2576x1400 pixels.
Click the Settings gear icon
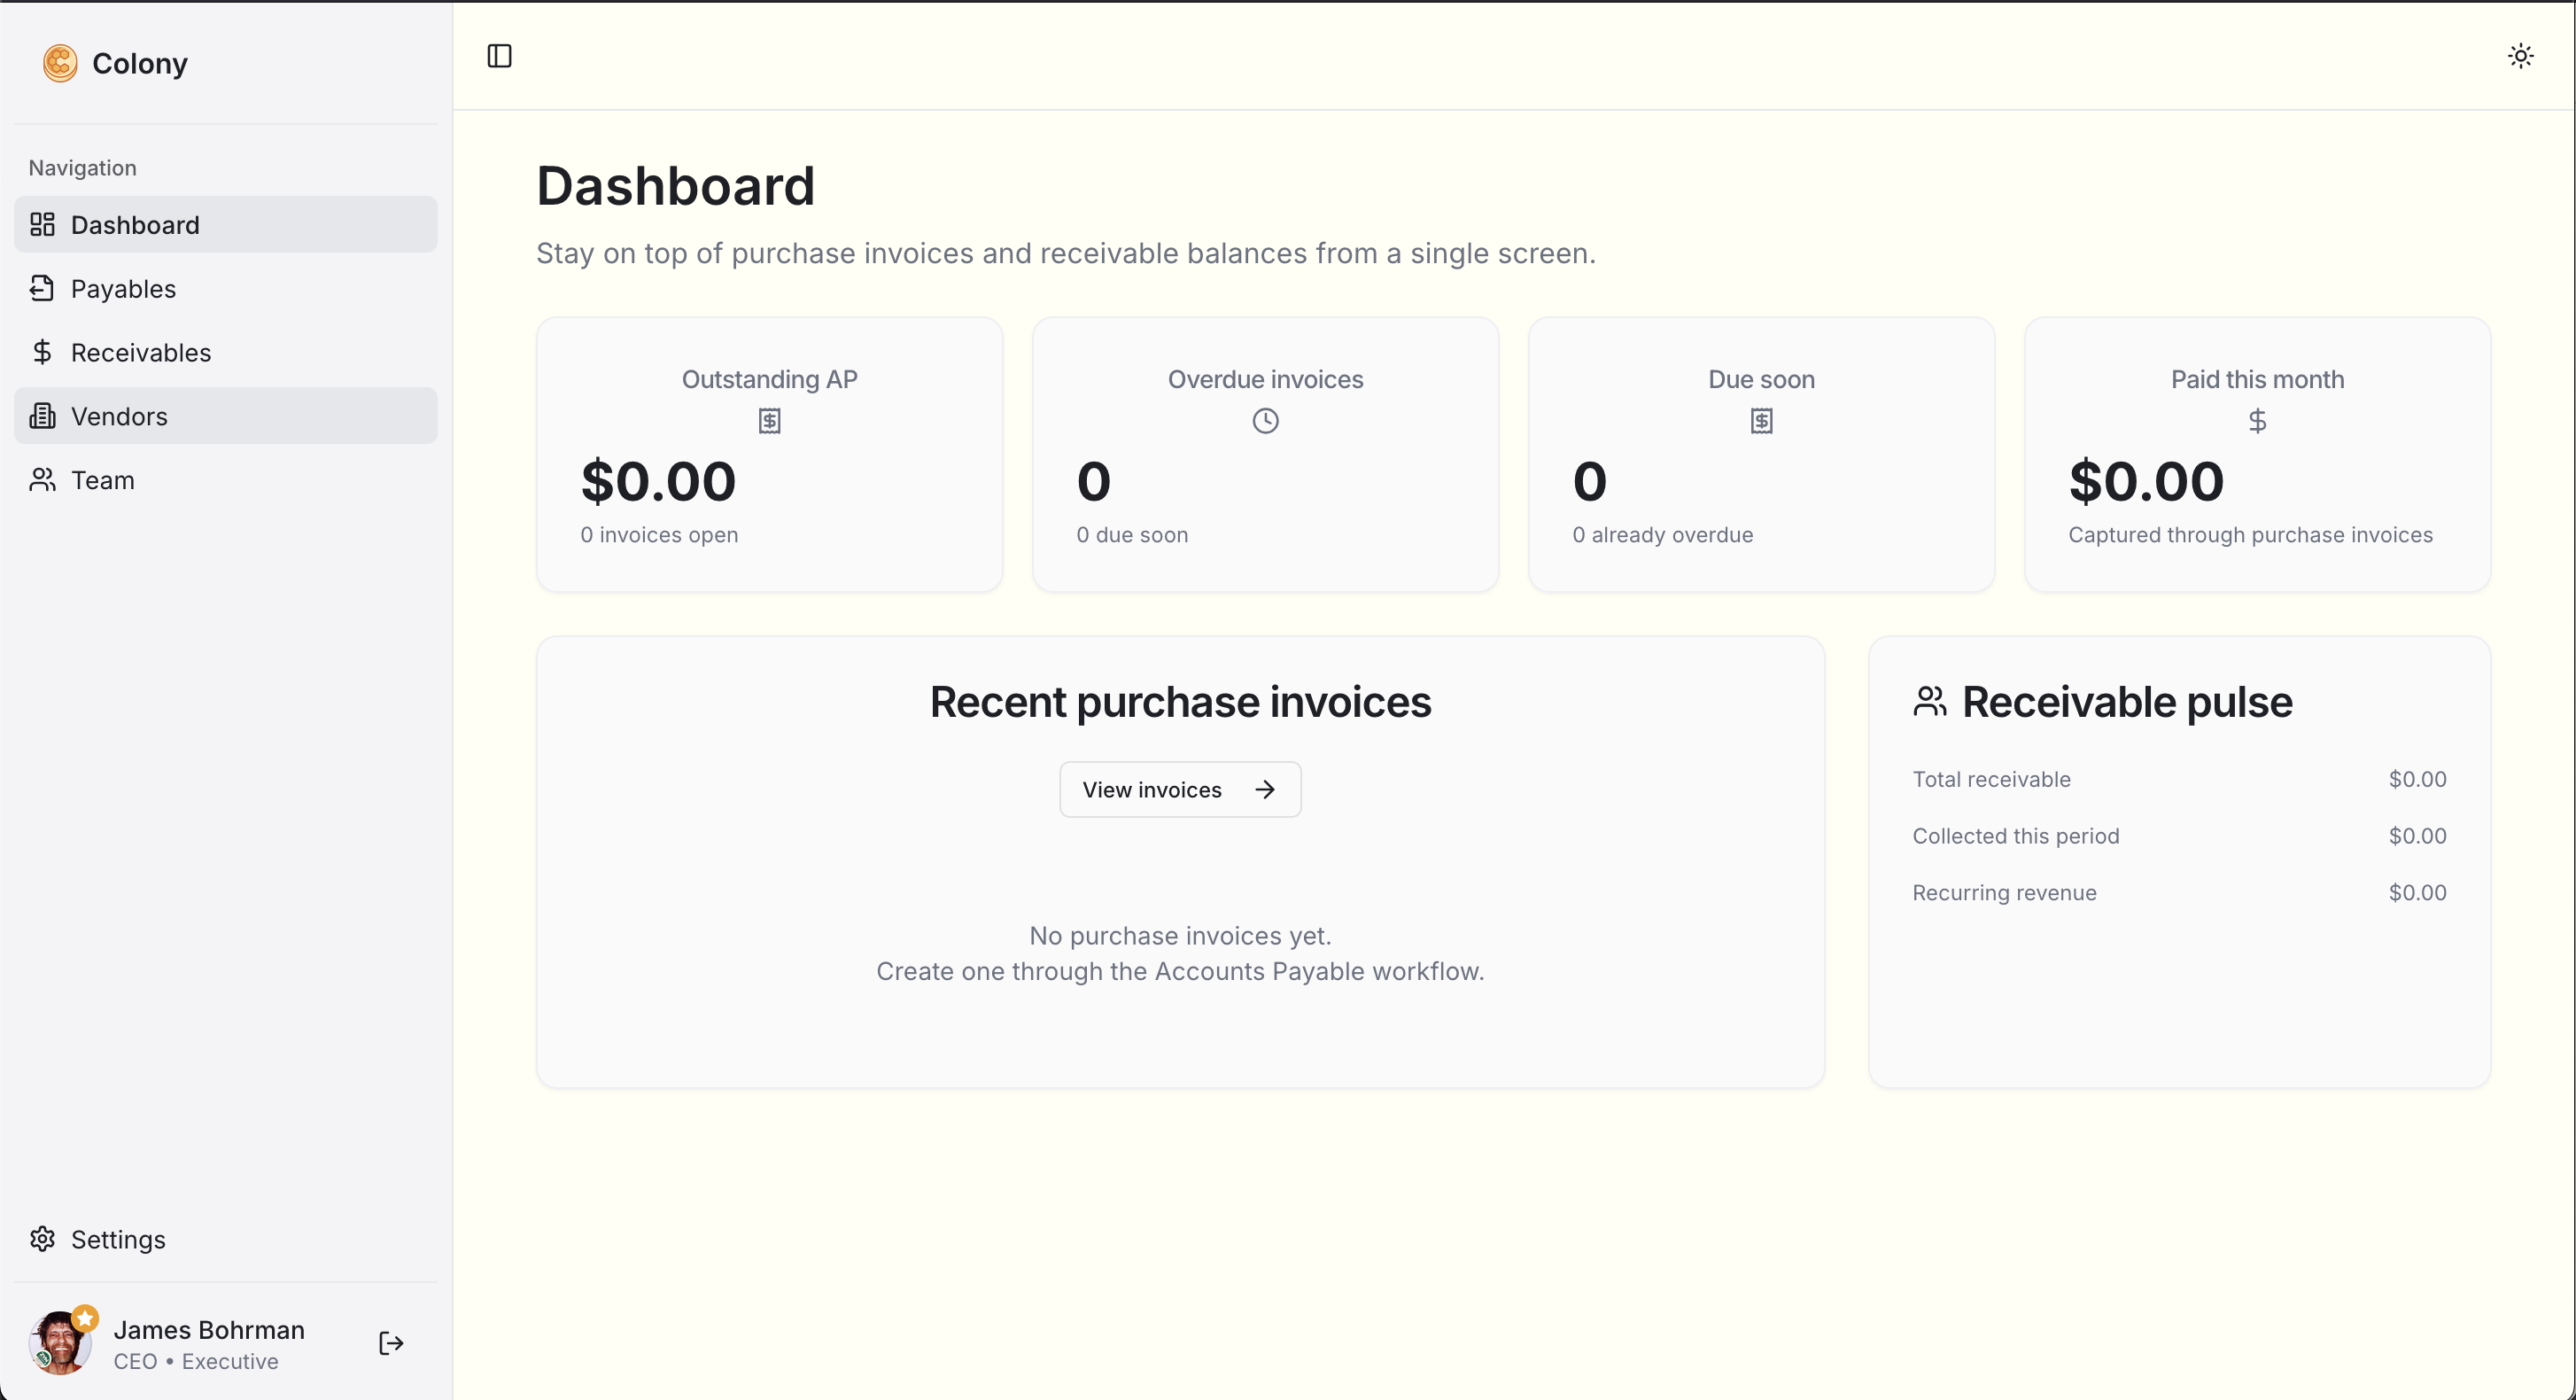coord(43,1239)
